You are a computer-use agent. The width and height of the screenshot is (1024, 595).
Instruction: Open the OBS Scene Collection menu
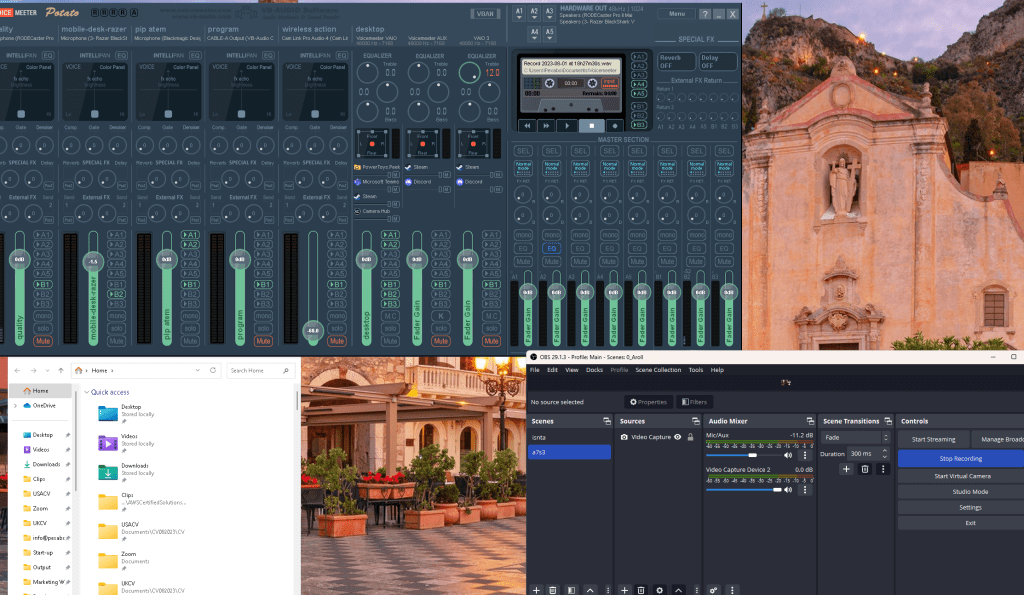[658, 370]
